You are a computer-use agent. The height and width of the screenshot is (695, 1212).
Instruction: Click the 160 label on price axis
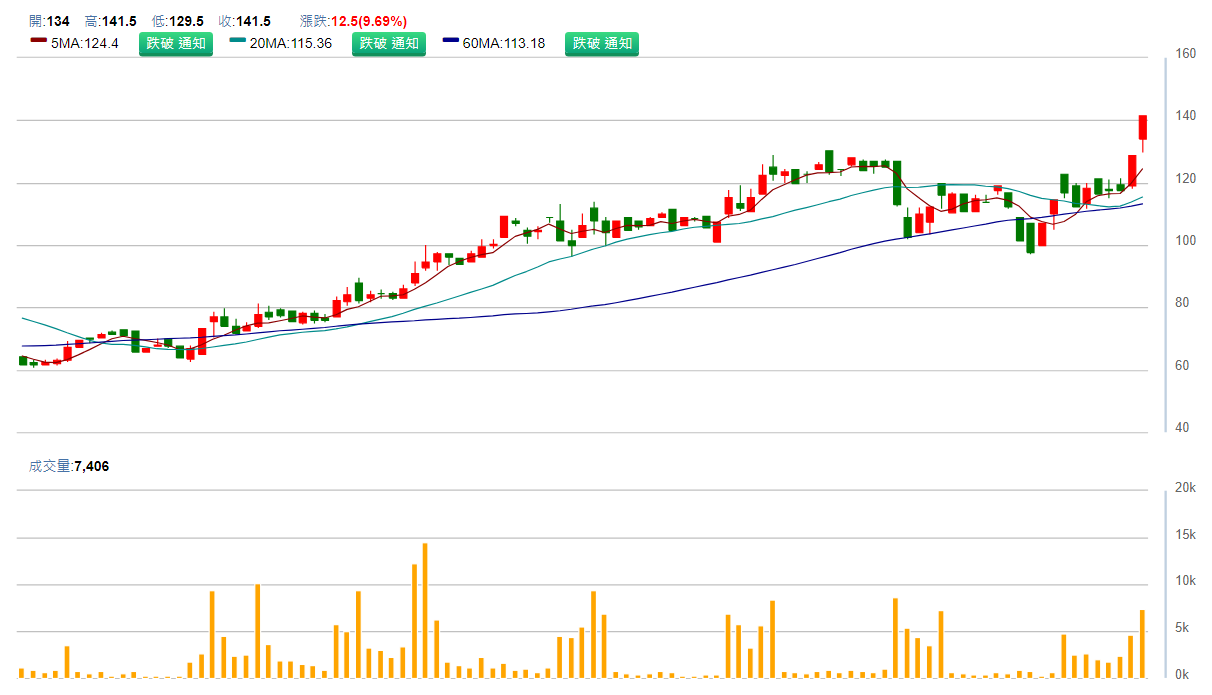pos(1186,54)
